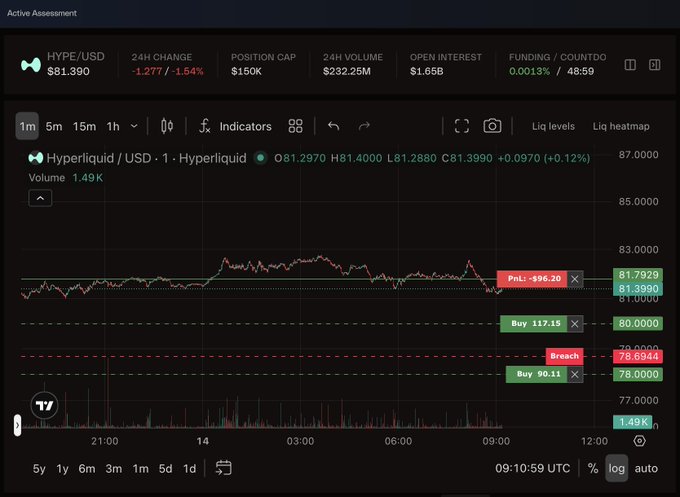The width and height of the screenshot is (680, 497).
Task: Switch to 5m timeframe
Action: click(54, 126)
